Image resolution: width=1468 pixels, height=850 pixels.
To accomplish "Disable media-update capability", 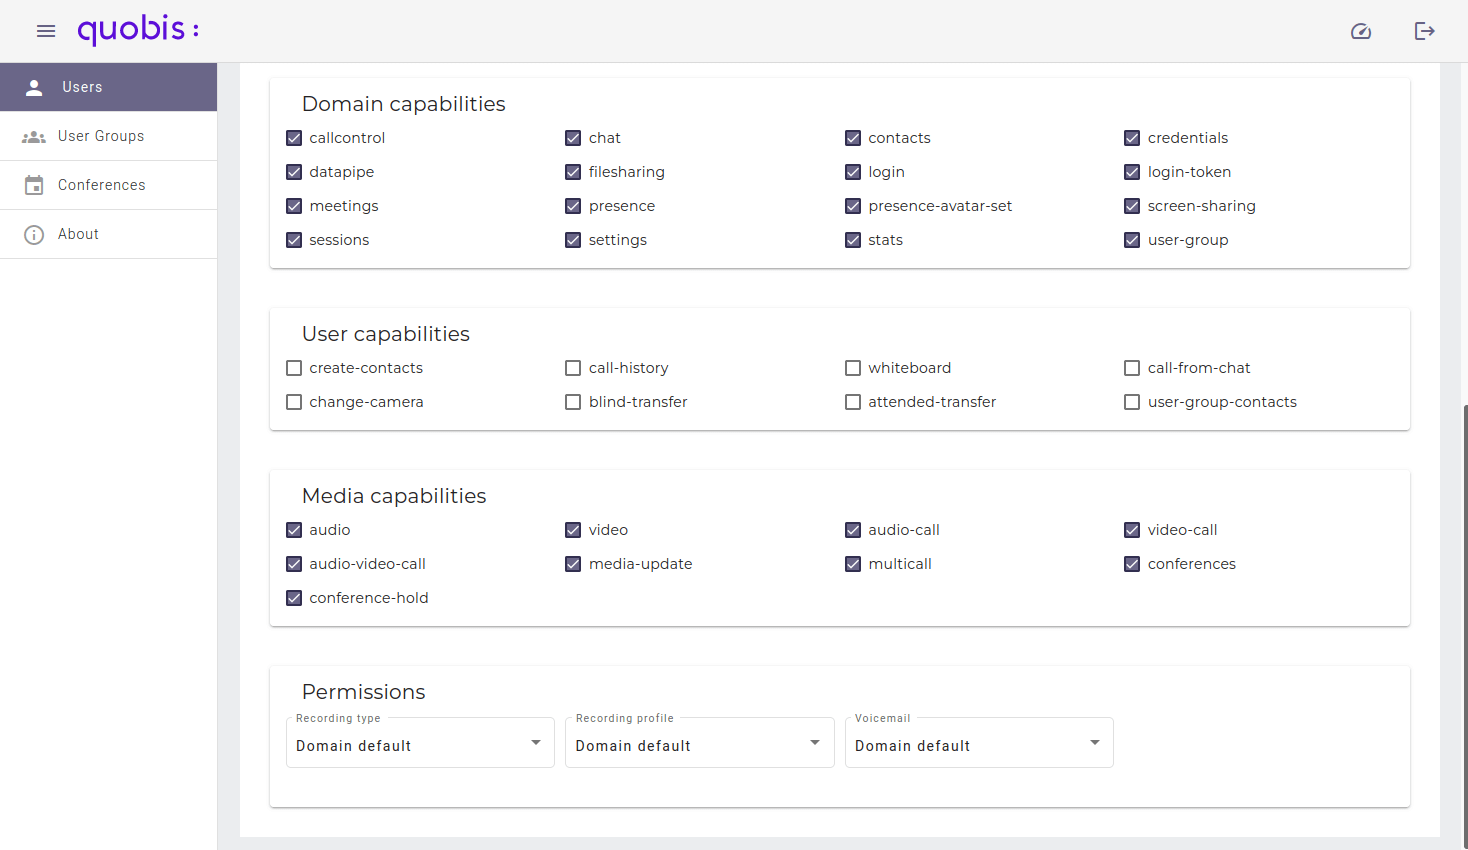I will coord(573,564).
